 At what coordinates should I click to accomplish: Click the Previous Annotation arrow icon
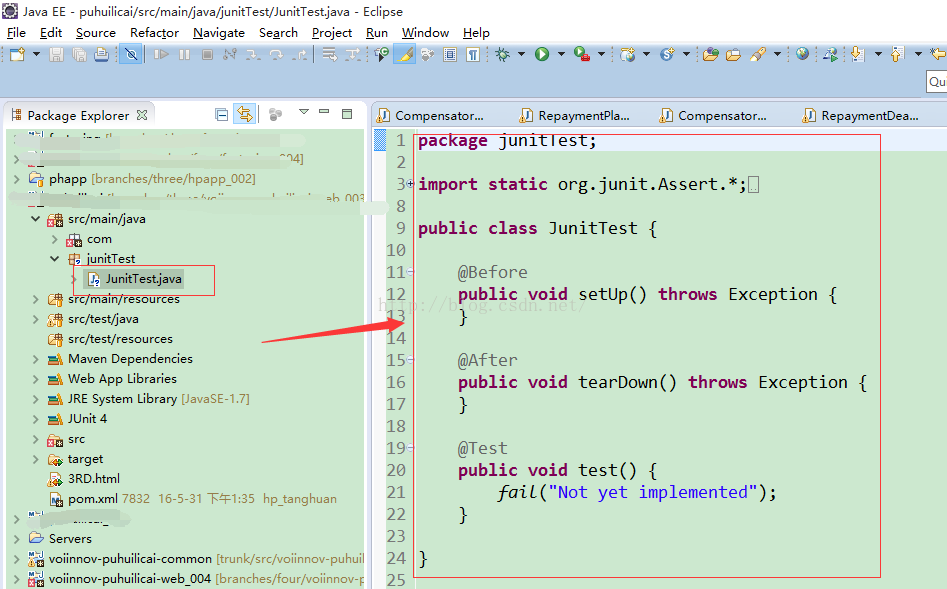tap(897, 54)
